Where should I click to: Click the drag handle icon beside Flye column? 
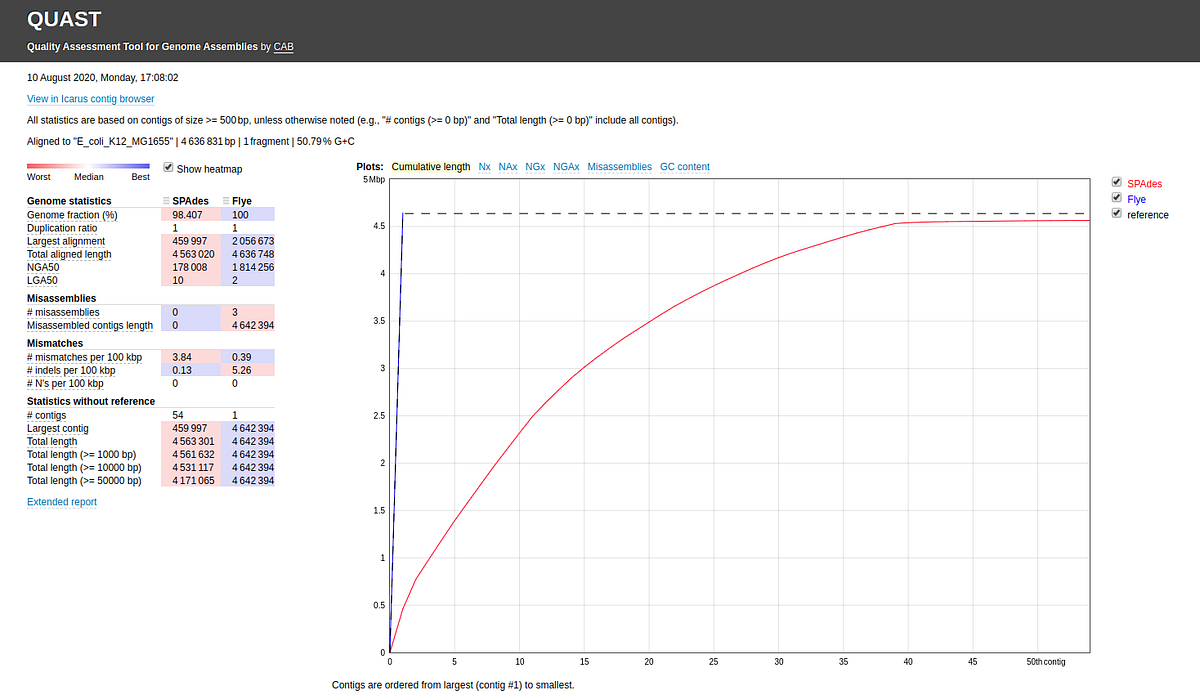point(225,201)
